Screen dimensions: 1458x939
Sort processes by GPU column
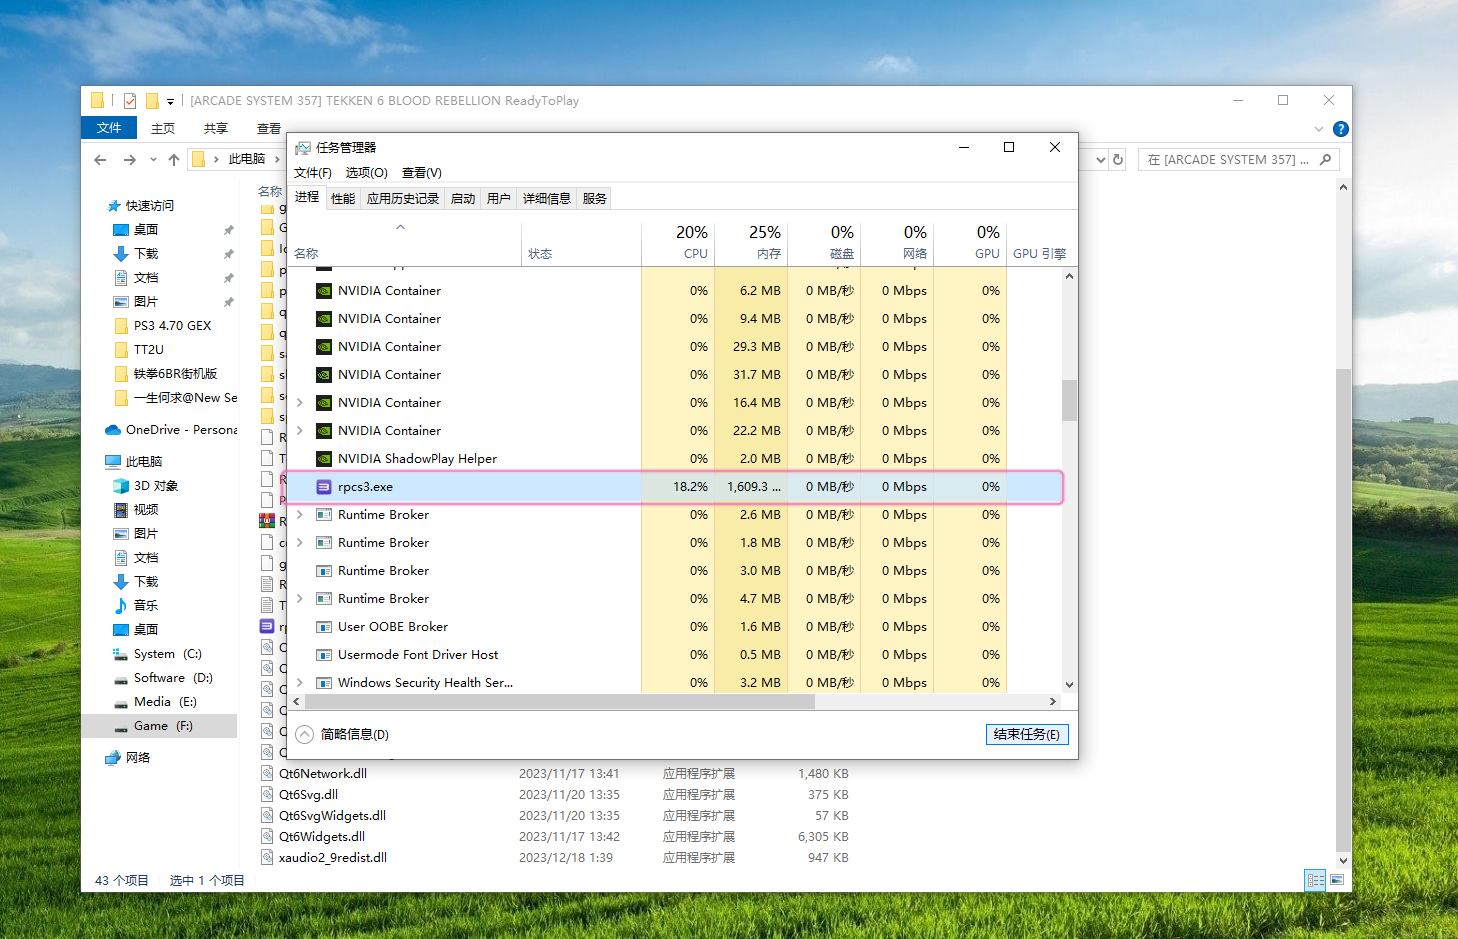970,242
